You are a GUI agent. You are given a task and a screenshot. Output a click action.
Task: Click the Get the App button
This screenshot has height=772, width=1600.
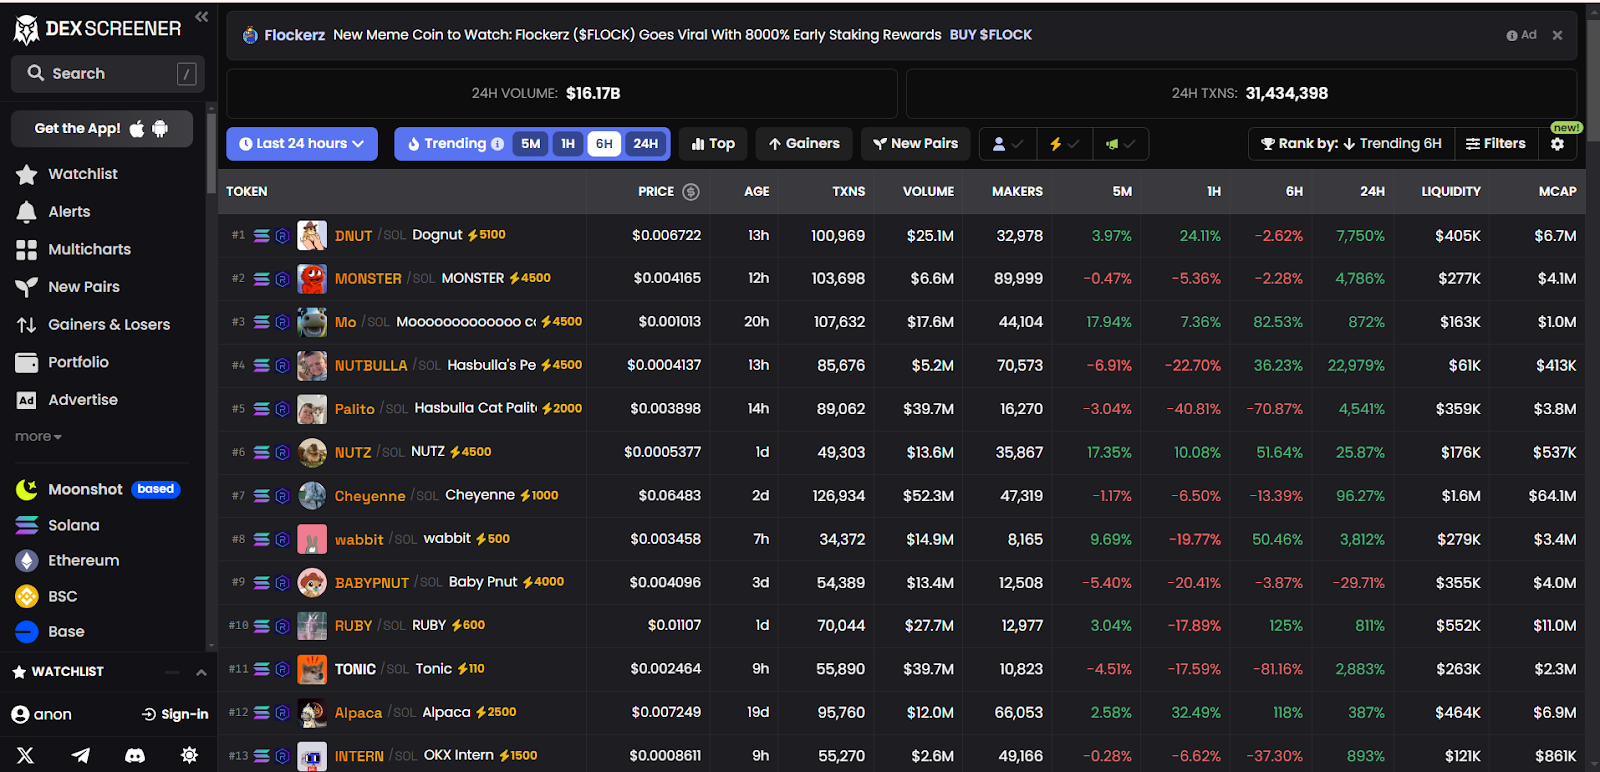[101, 129]
